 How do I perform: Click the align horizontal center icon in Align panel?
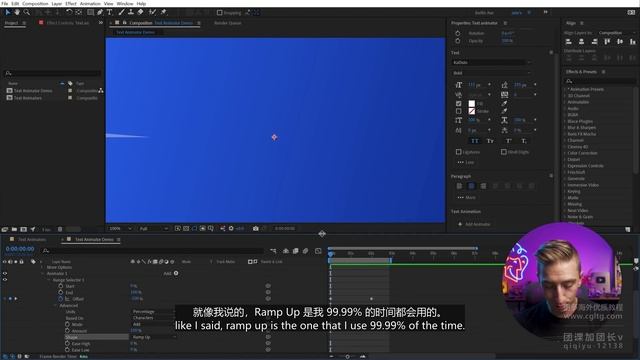(581, 42)
